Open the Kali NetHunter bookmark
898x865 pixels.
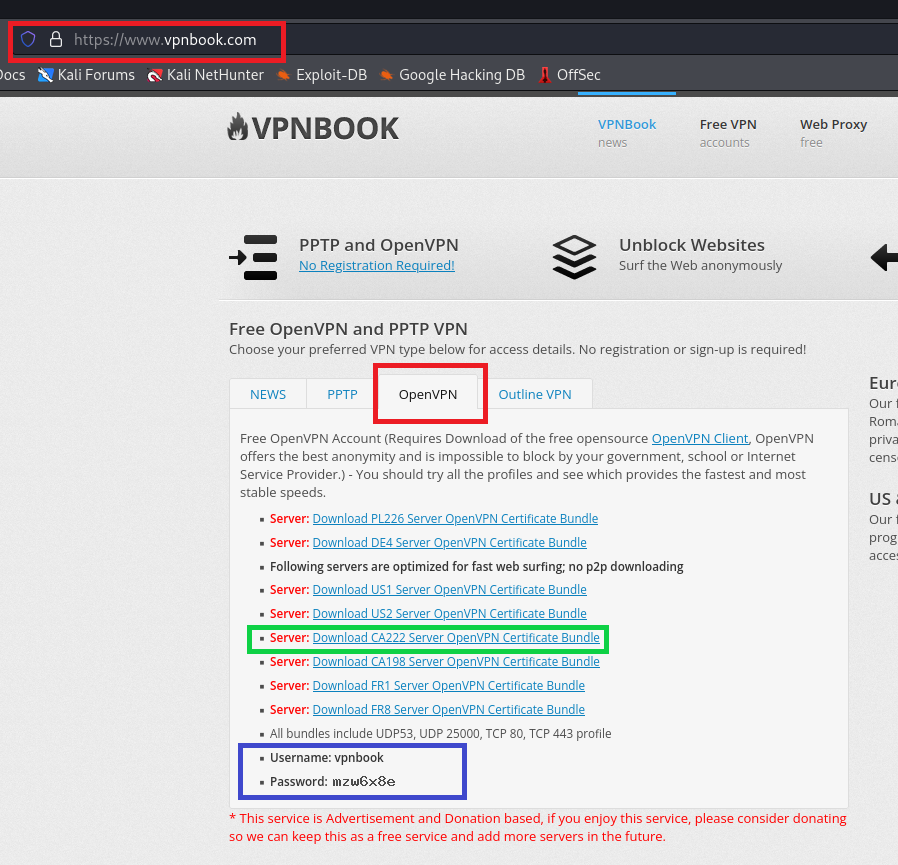(205, 75)
